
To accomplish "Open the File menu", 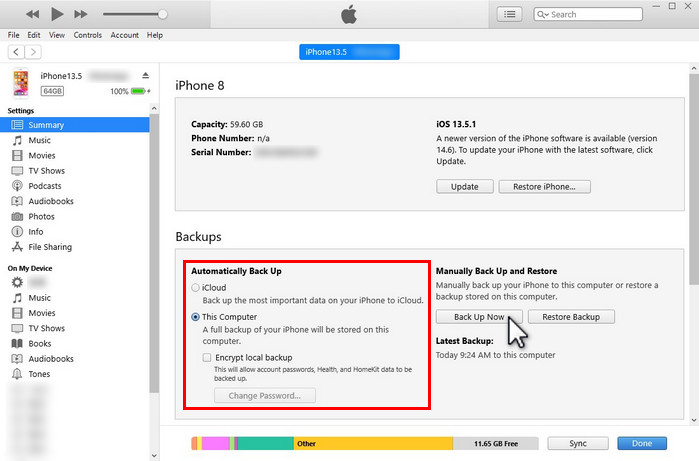I will (13, 35).
